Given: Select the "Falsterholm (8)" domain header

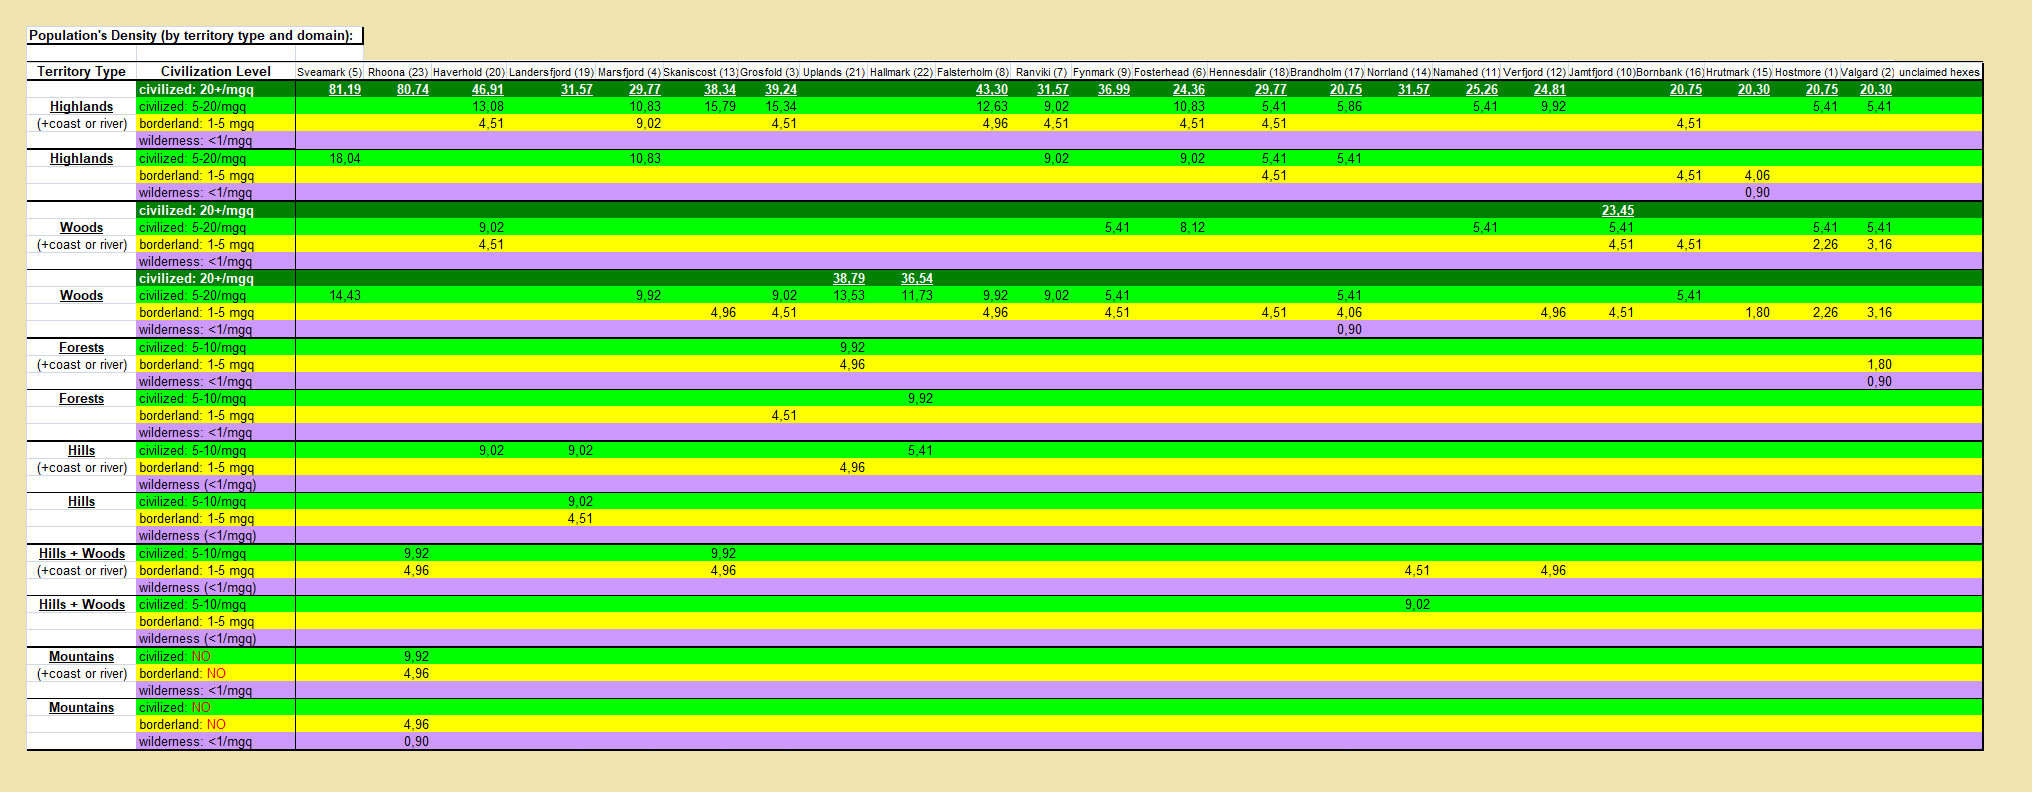Looking at the screenshot, I should (x=973, y=72).
